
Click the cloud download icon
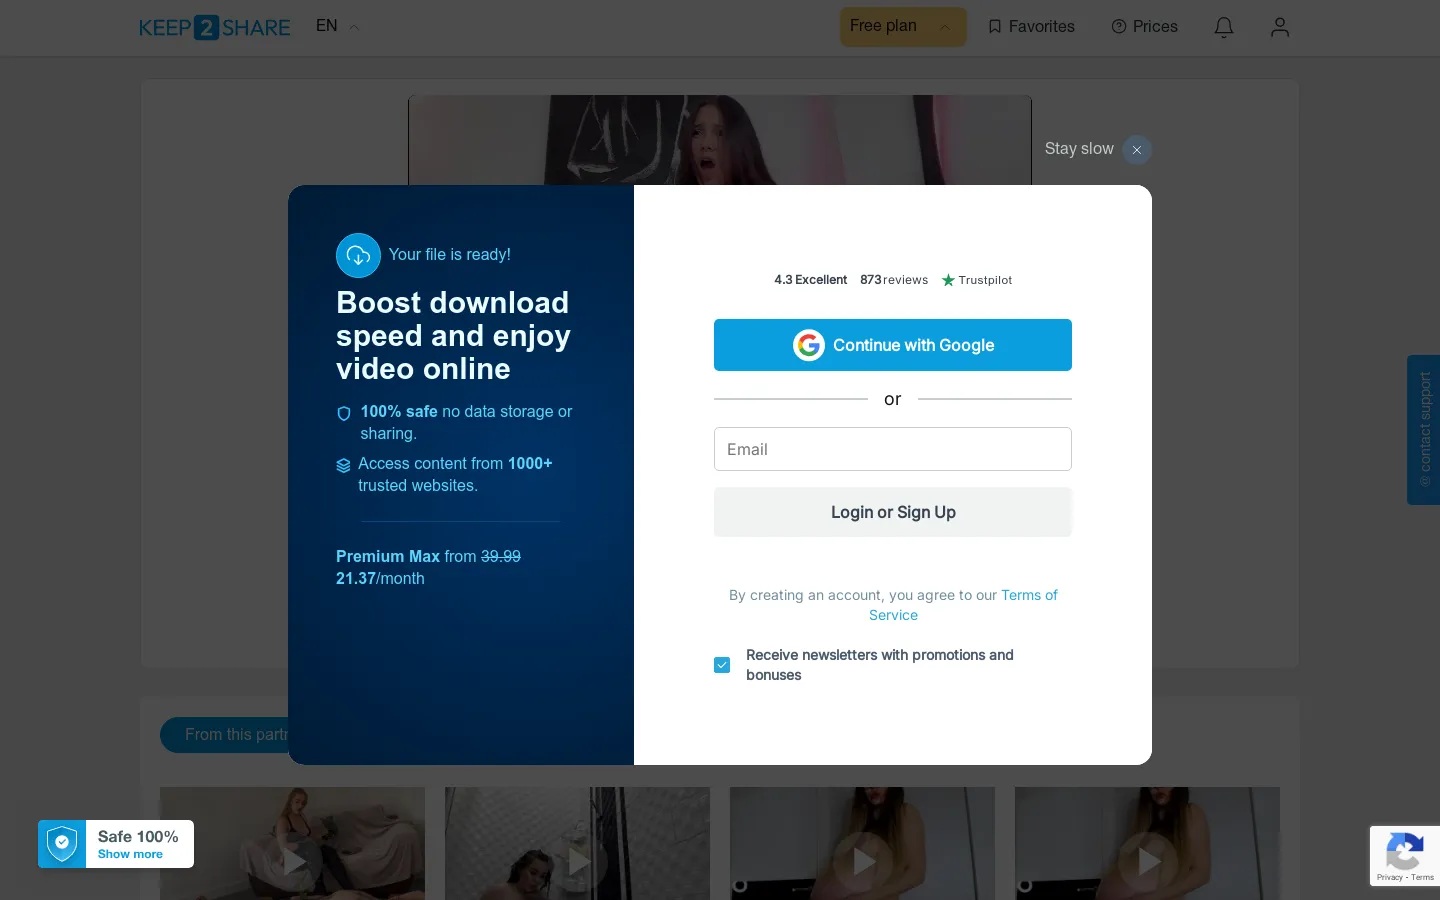click(x=358, y=255)
